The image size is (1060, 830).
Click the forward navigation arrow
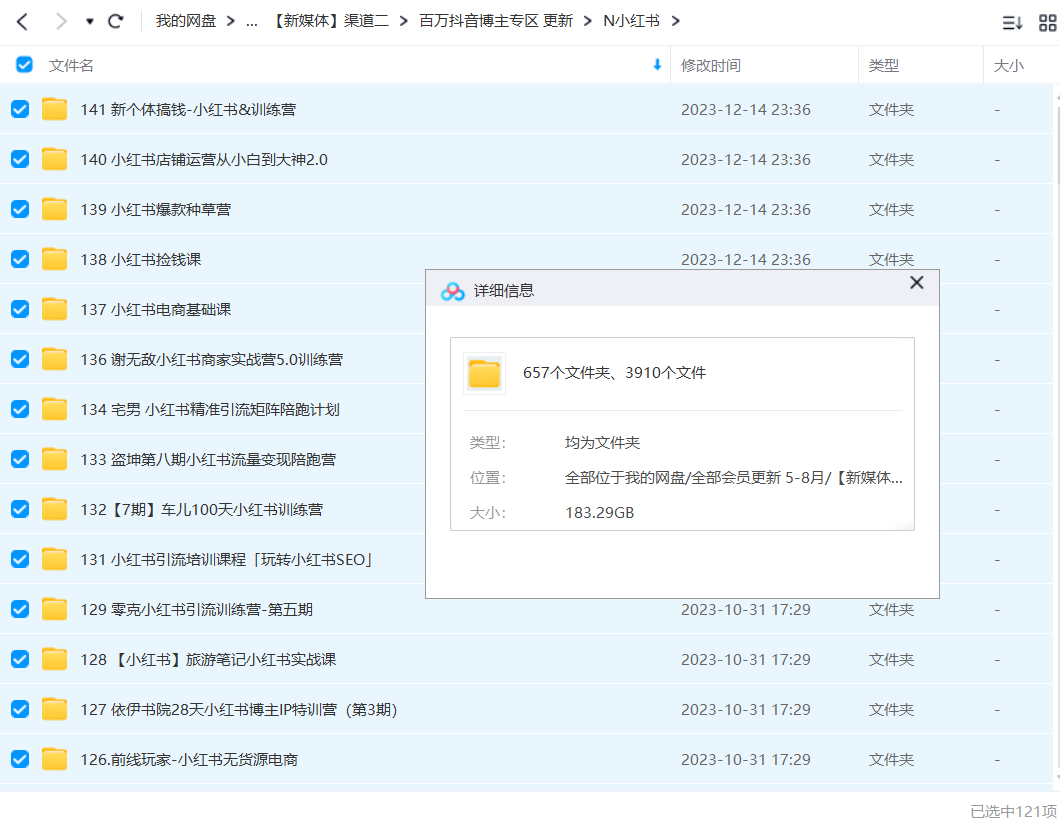pos(61,21)
